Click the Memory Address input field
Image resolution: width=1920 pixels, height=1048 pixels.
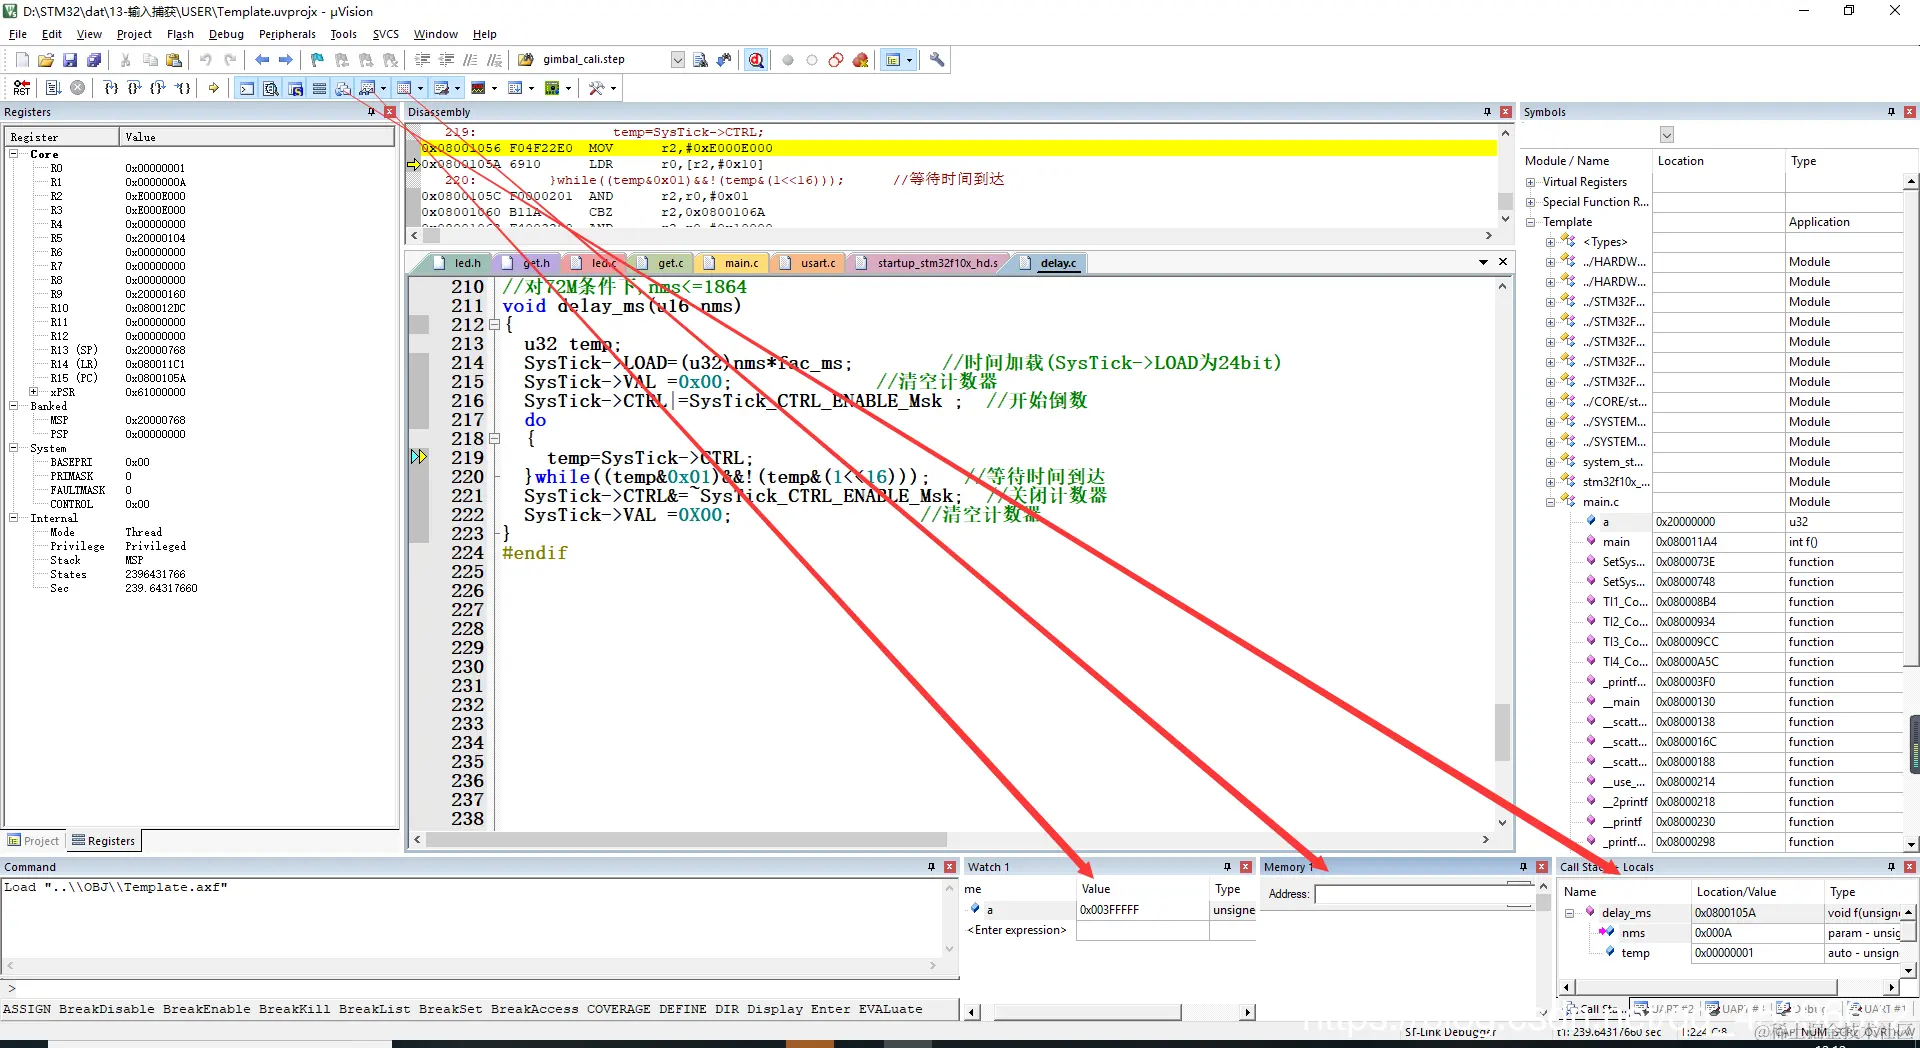click(x=1423, y=894)
